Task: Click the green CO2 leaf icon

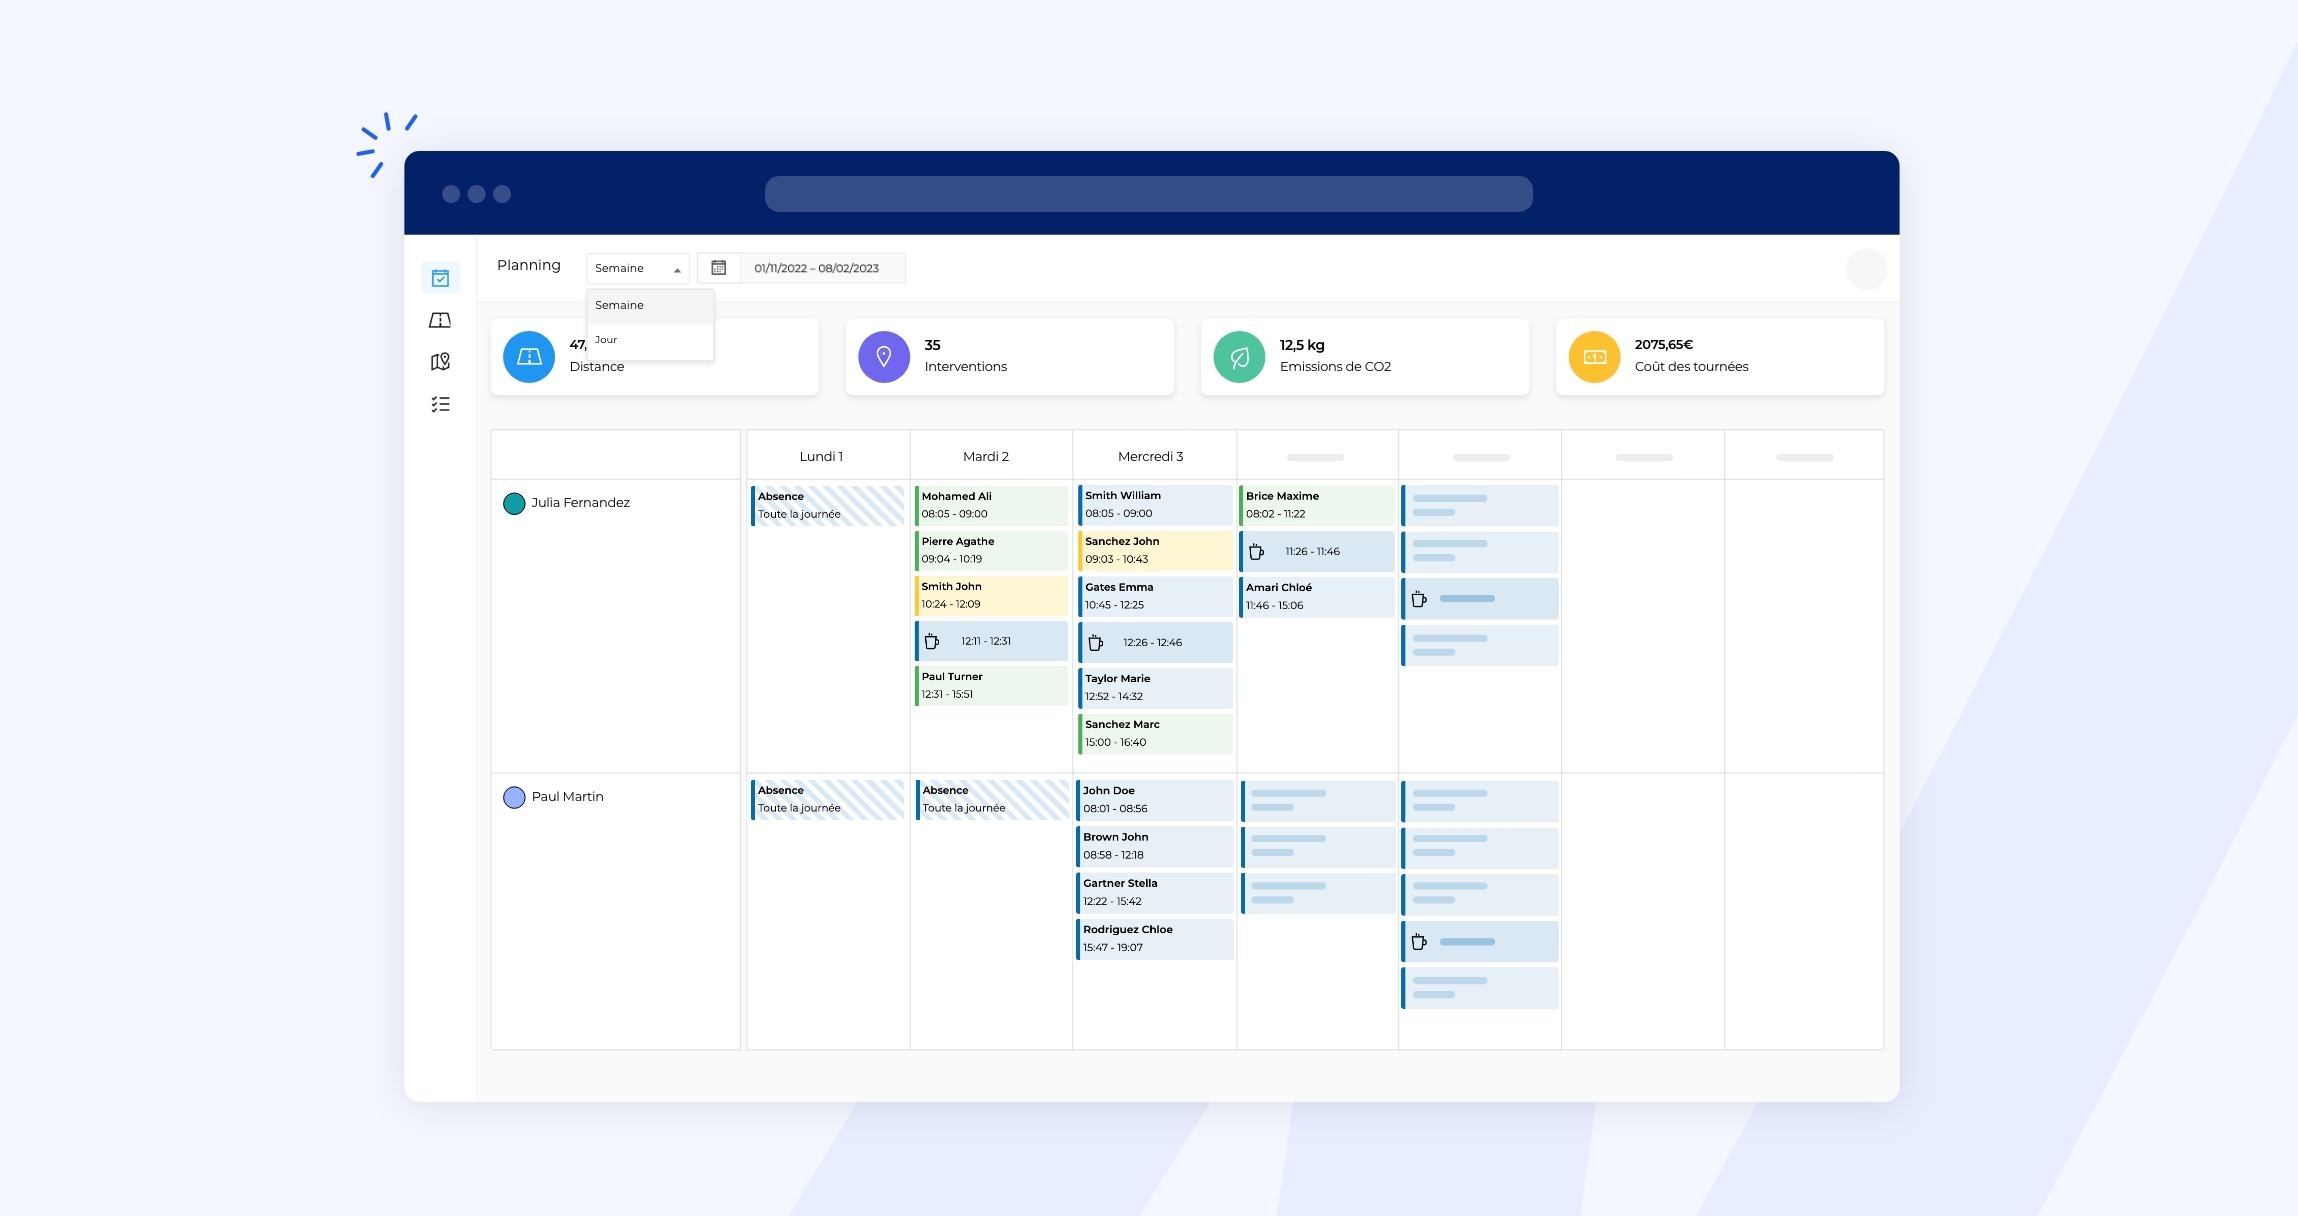Action: [1239, 357]
